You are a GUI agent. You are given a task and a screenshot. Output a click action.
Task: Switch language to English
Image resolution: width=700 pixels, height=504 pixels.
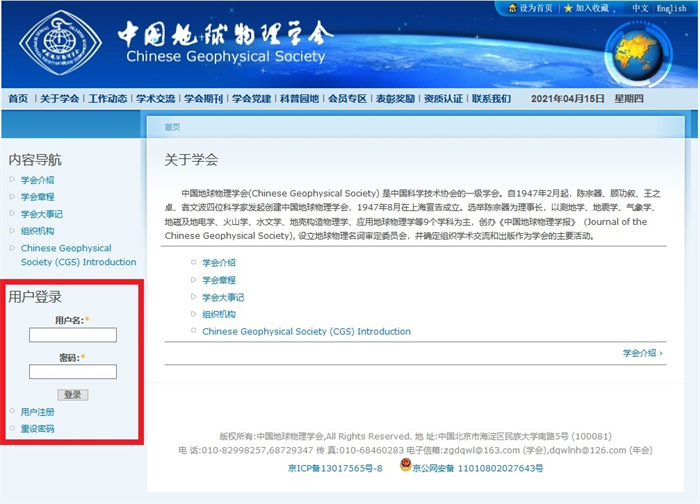(671, 8)
